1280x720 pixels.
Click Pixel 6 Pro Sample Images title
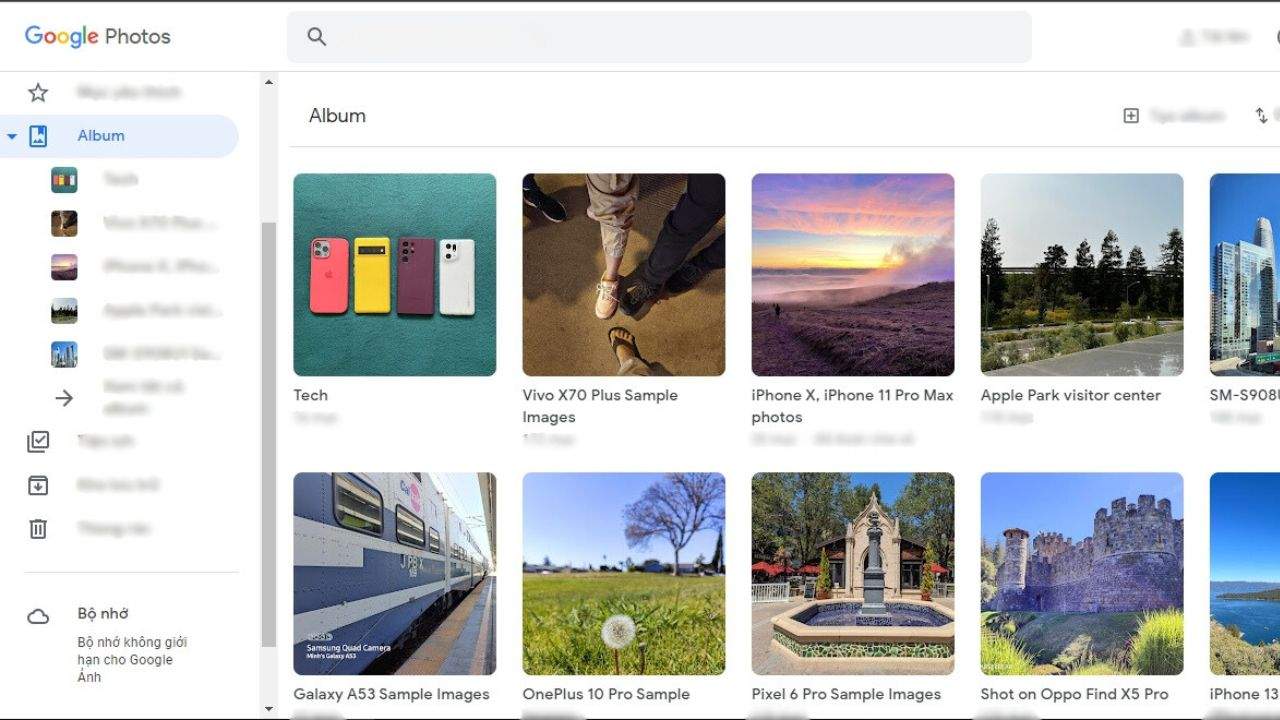(846, 694)
